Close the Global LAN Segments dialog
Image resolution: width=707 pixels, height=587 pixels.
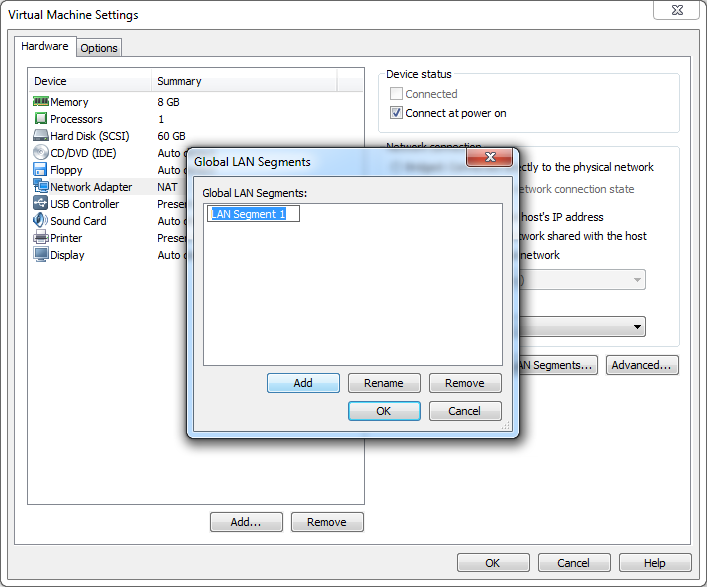[490, 158]
